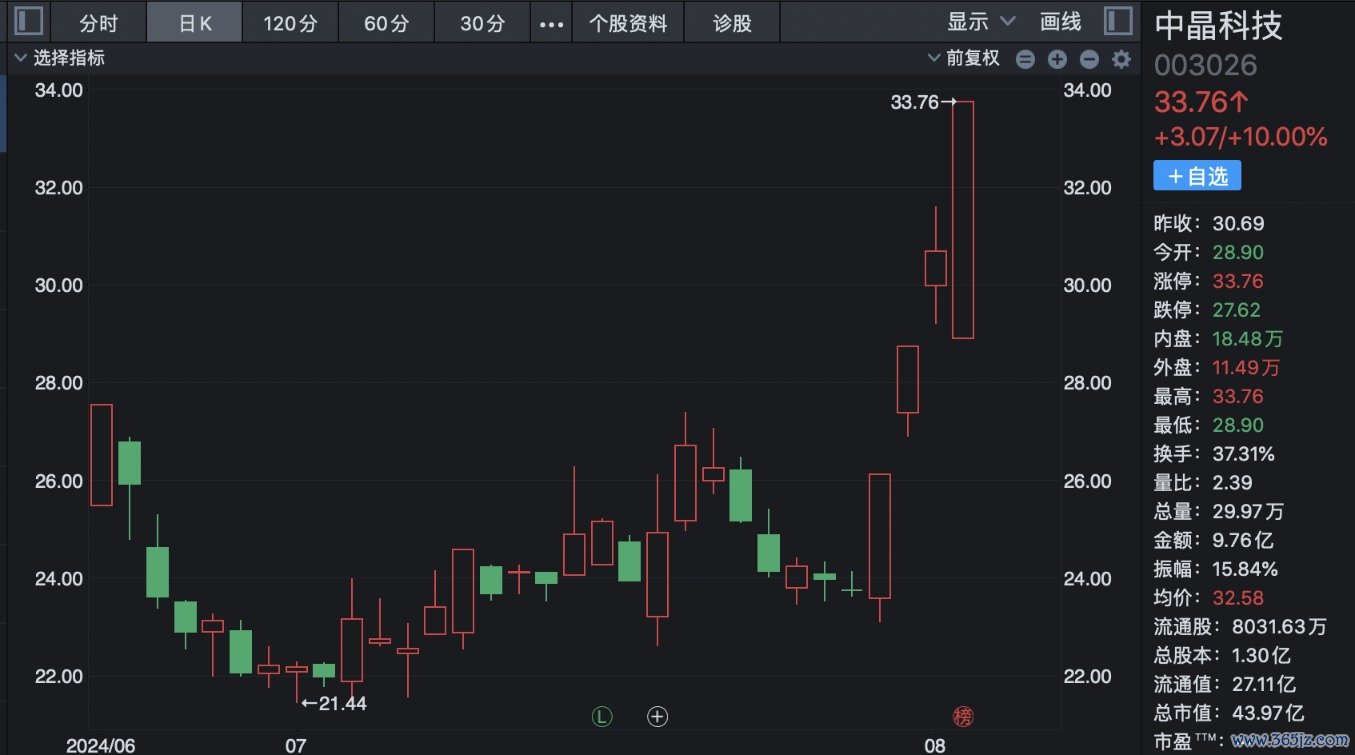
Task: Click the 画线 drawing tool button
Action: 1061,22
